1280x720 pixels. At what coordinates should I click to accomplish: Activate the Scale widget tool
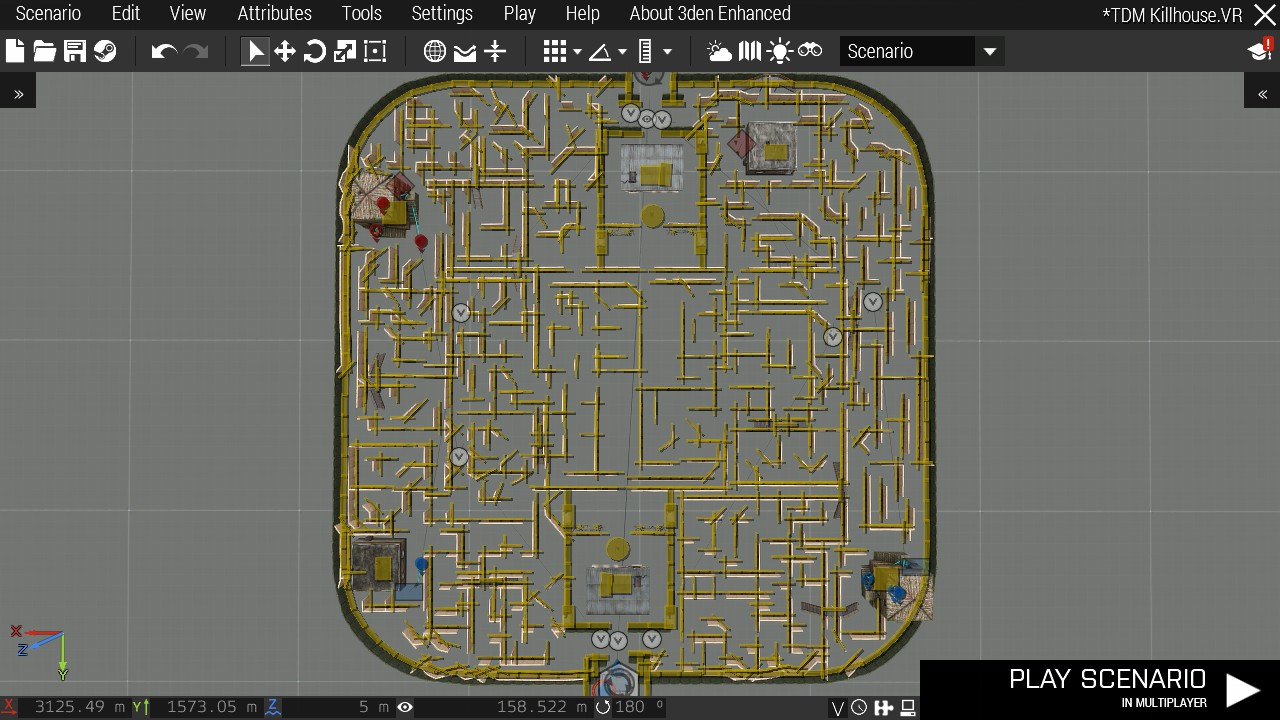pos(345,51)
